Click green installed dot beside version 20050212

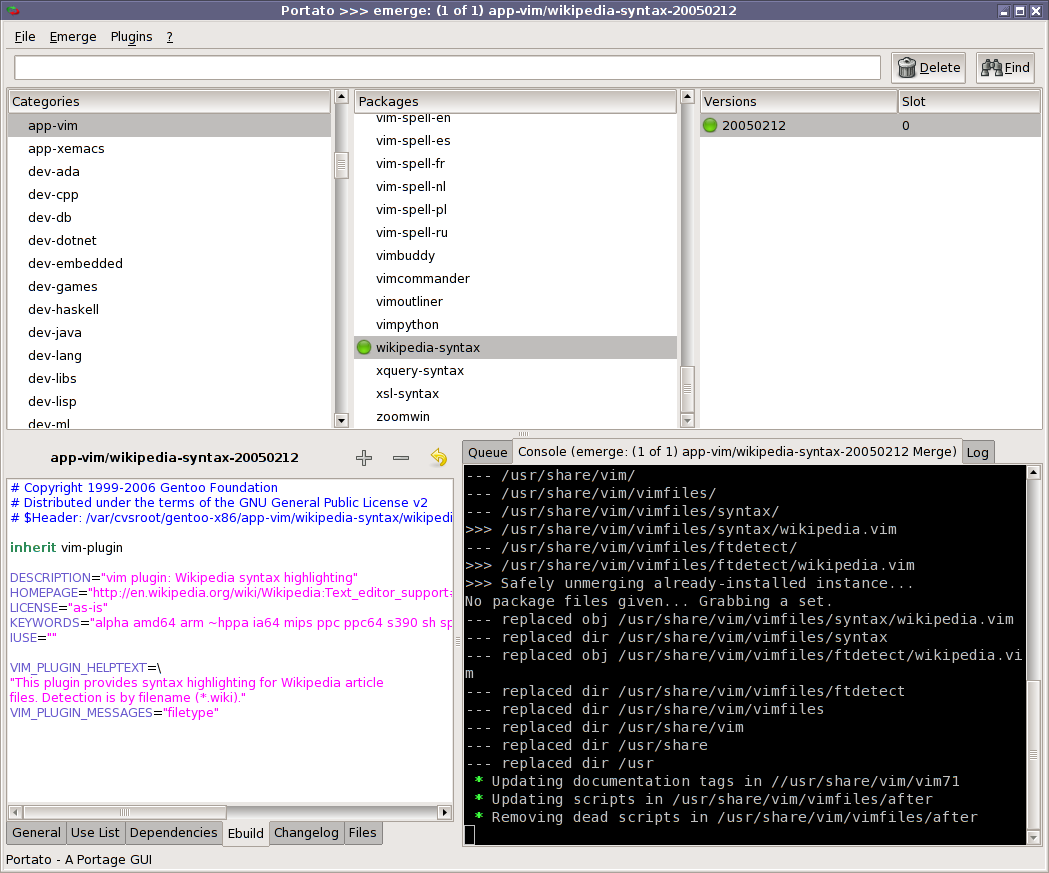click(x=710, y=125)
